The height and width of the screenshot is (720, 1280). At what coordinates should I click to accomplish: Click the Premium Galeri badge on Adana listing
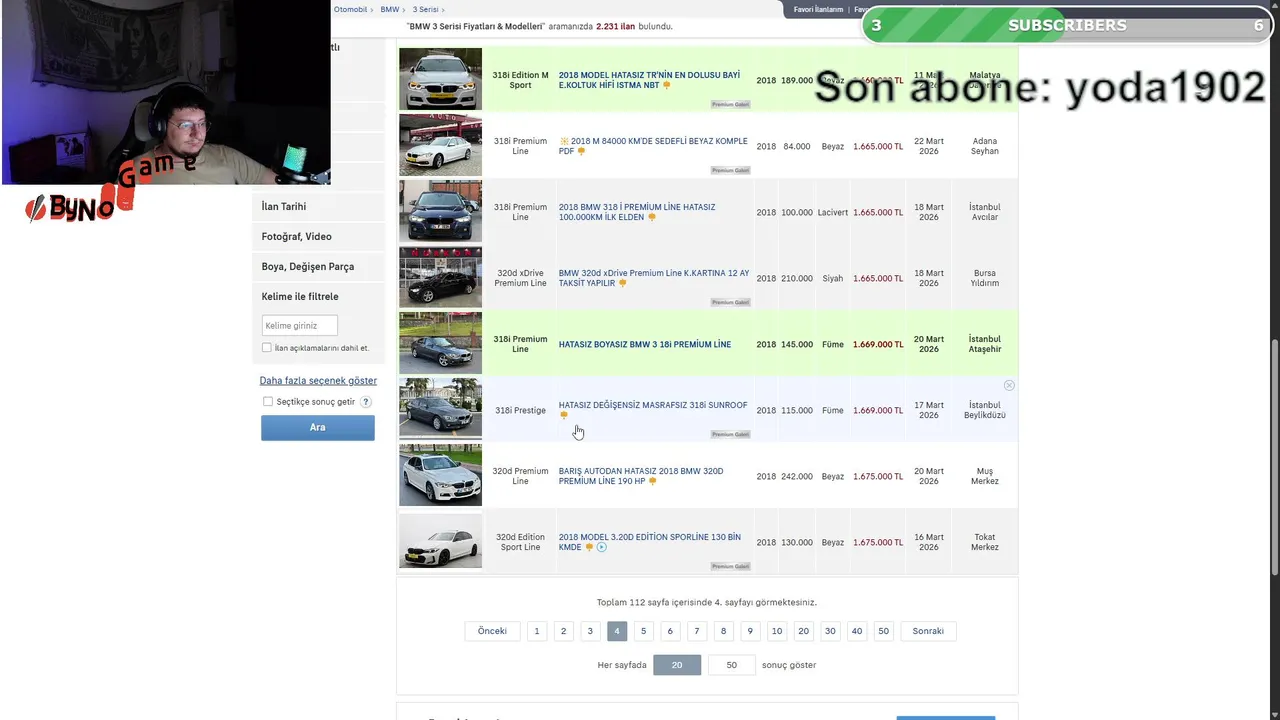(x=730, y=170)
